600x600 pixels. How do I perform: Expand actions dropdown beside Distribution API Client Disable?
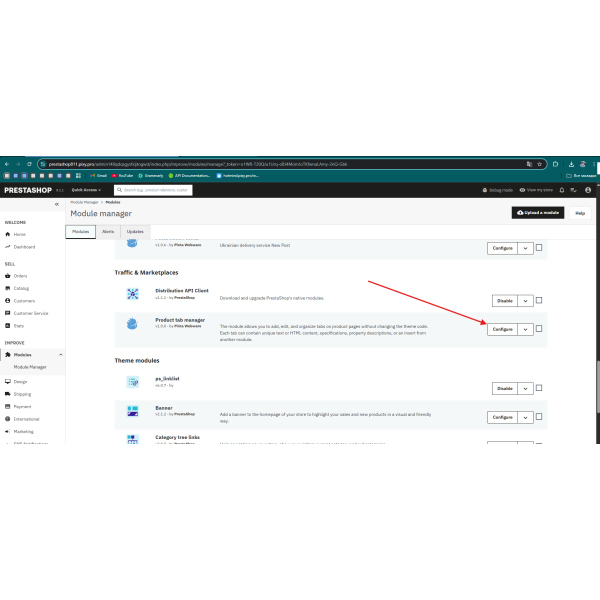[x=525, y=301]
